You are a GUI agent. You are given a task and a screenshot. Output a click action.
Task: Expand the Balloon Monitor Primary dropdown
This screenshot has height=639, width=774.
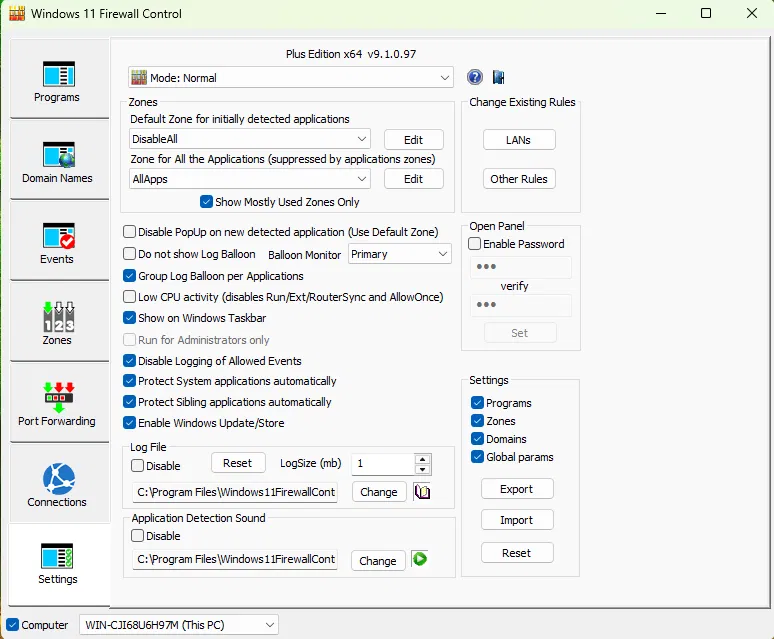[x=399, y=254]
